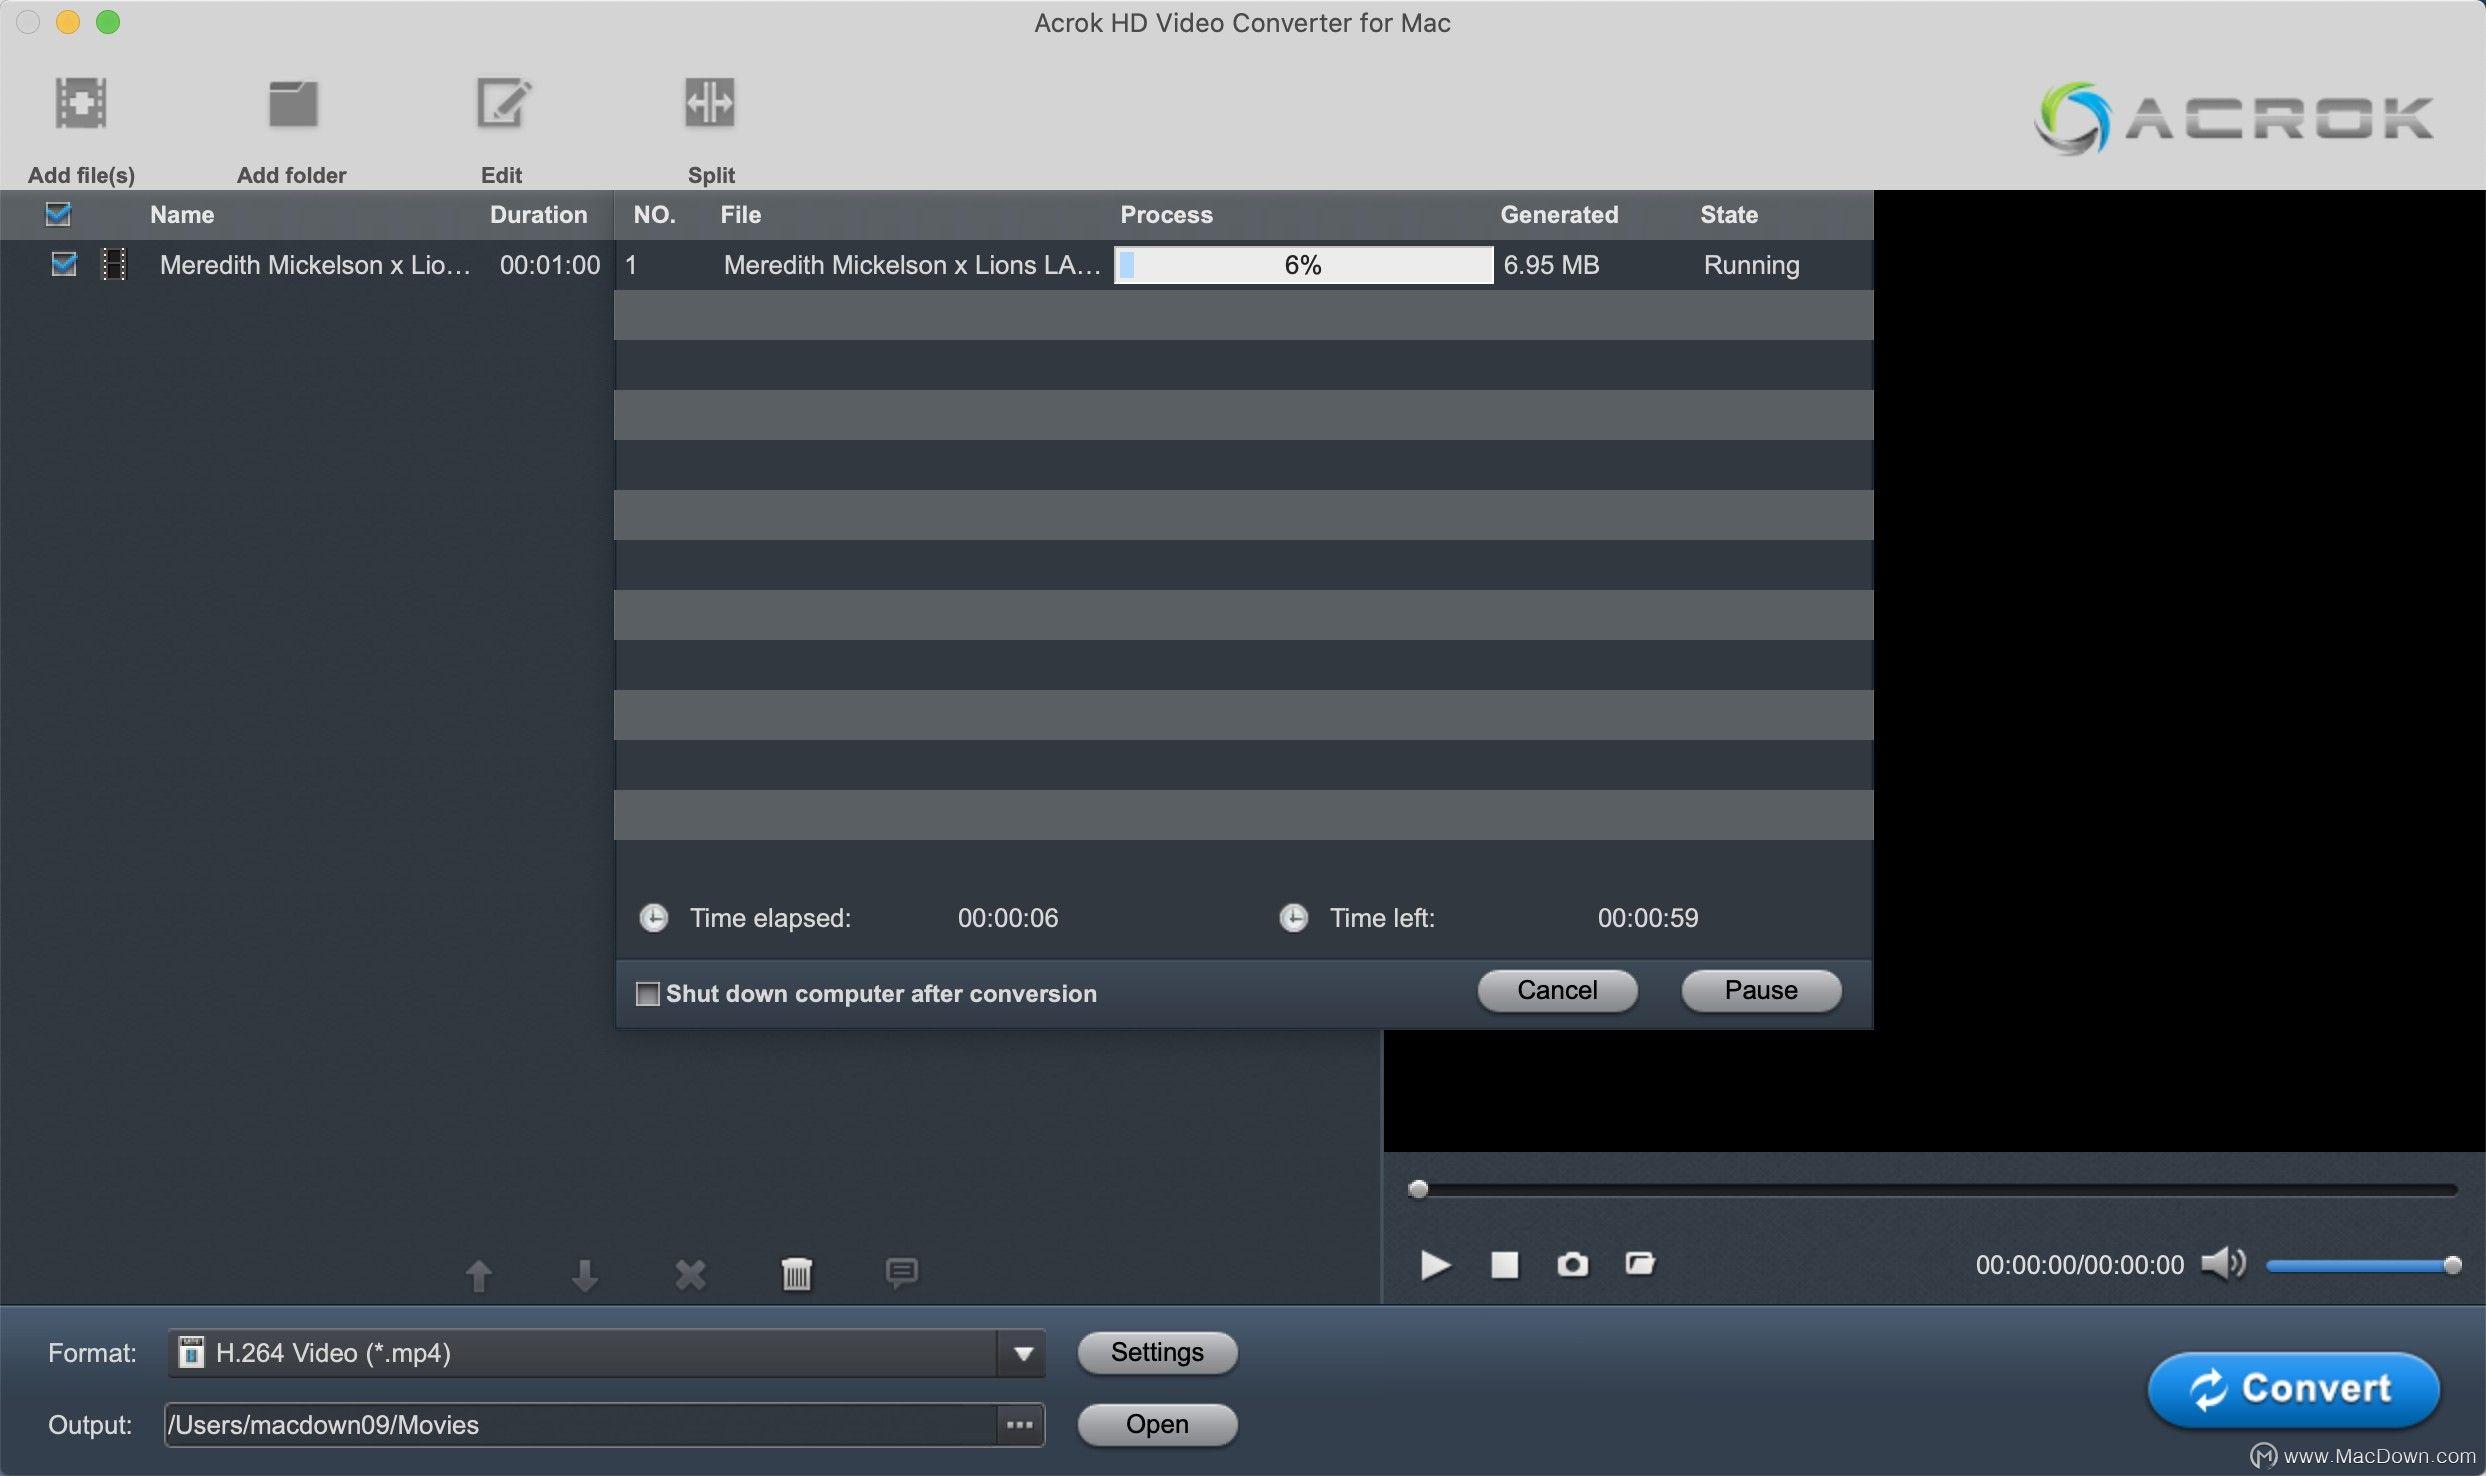Image resolution: width=2486 pixels, height=1476 pixels.
Task: Click the camera snapshot icon
Action: (1572, 1265)
